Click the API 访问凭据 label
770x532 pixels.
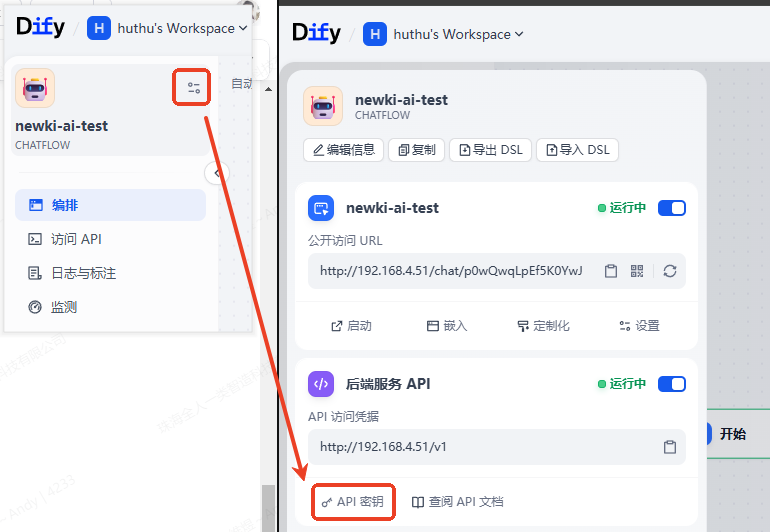click(343, 417)
